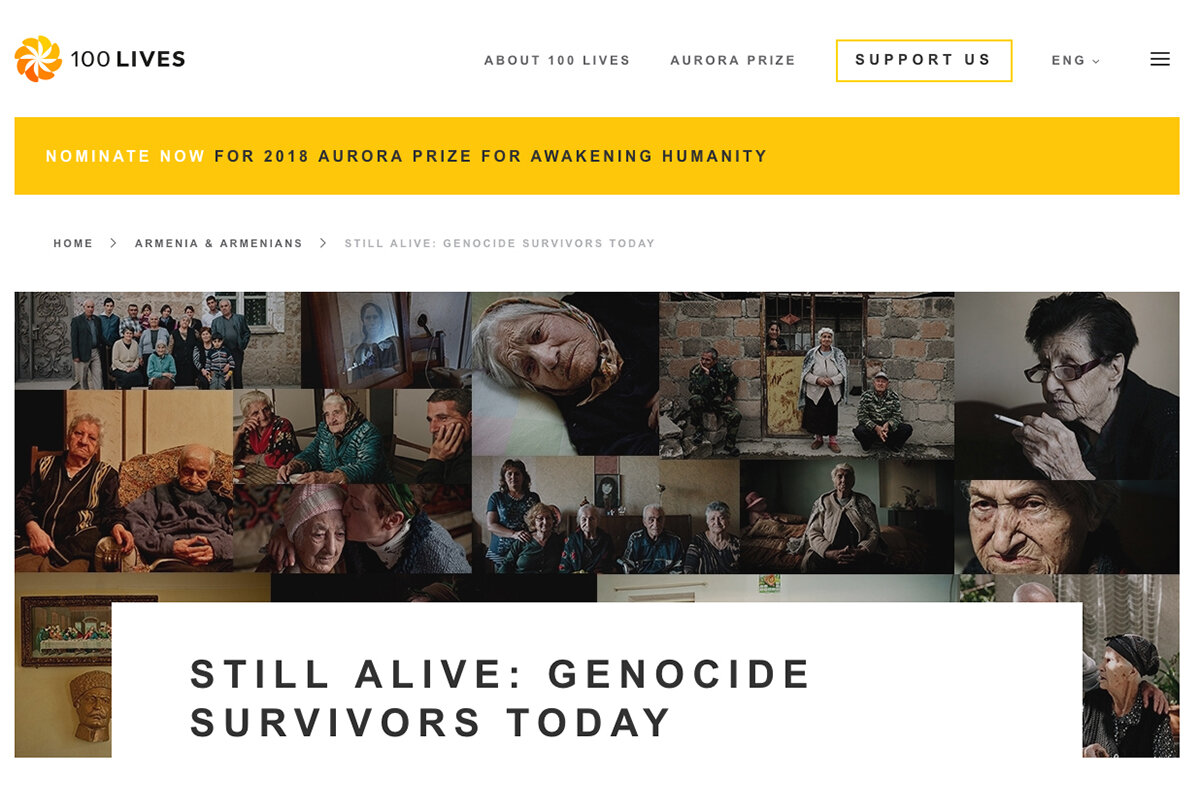This screenshot has width=1200, height=800.
Task: Select the family group photo thumbnail
Action: coord(158,341)
